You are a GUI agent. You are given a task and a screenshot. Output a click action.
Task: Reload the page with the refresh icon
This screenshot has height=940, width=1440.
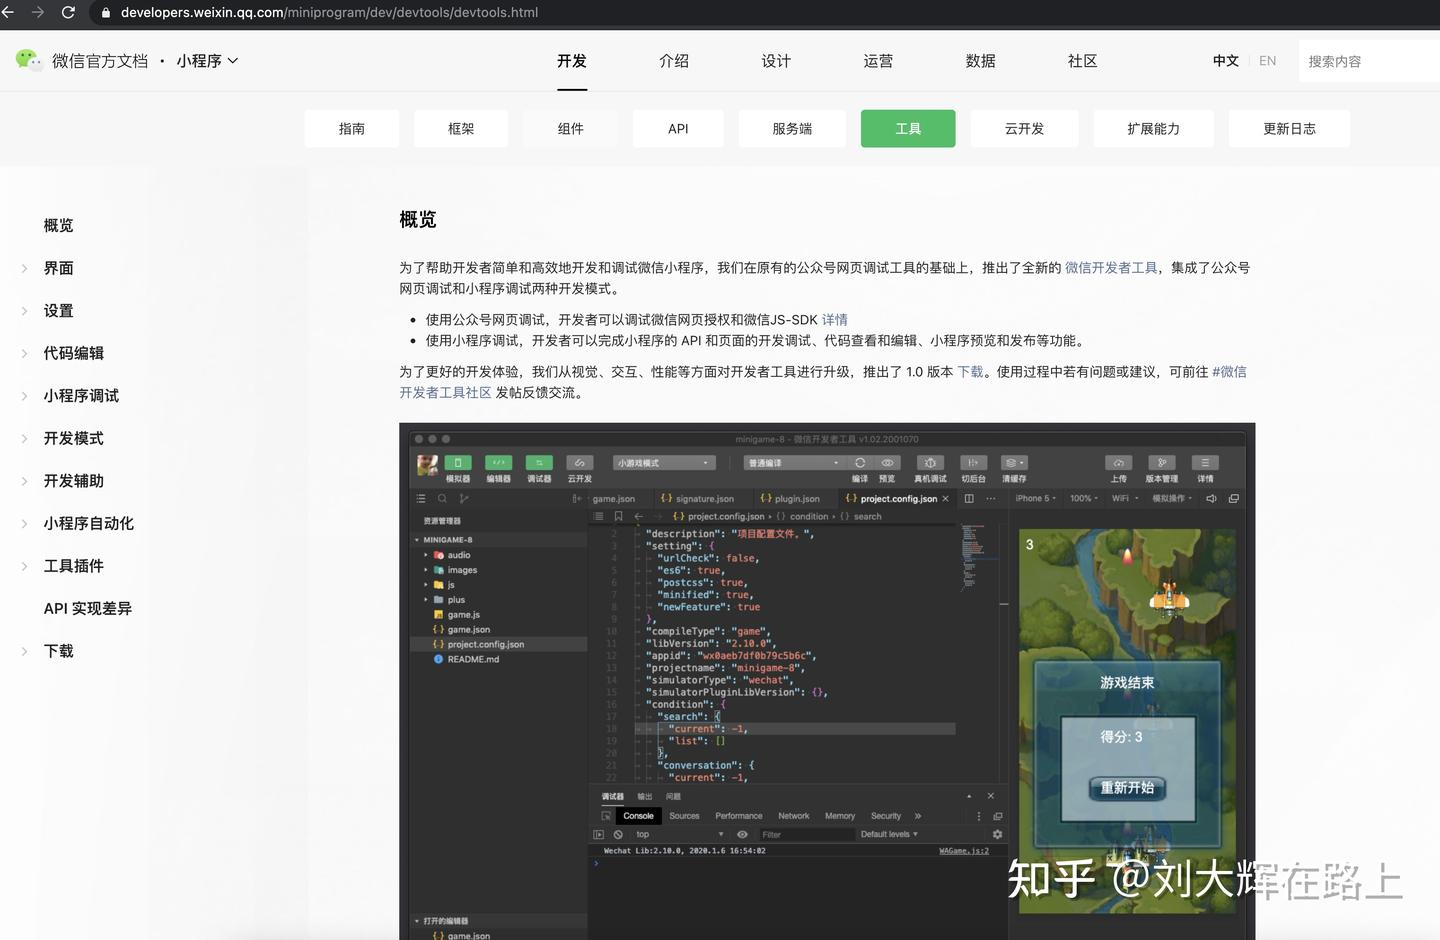pos(68,12)
